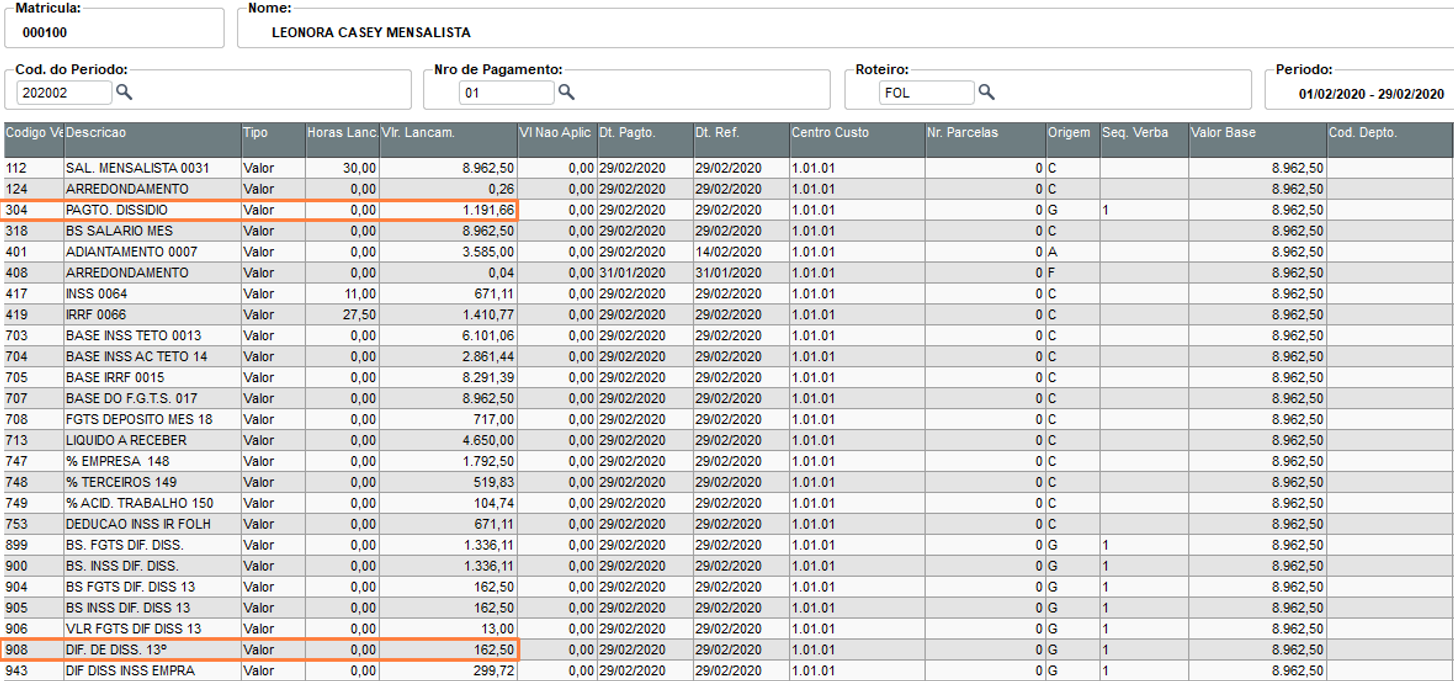
Task: Click the value 299,72 in last row
Action: [x=494, y=671]
